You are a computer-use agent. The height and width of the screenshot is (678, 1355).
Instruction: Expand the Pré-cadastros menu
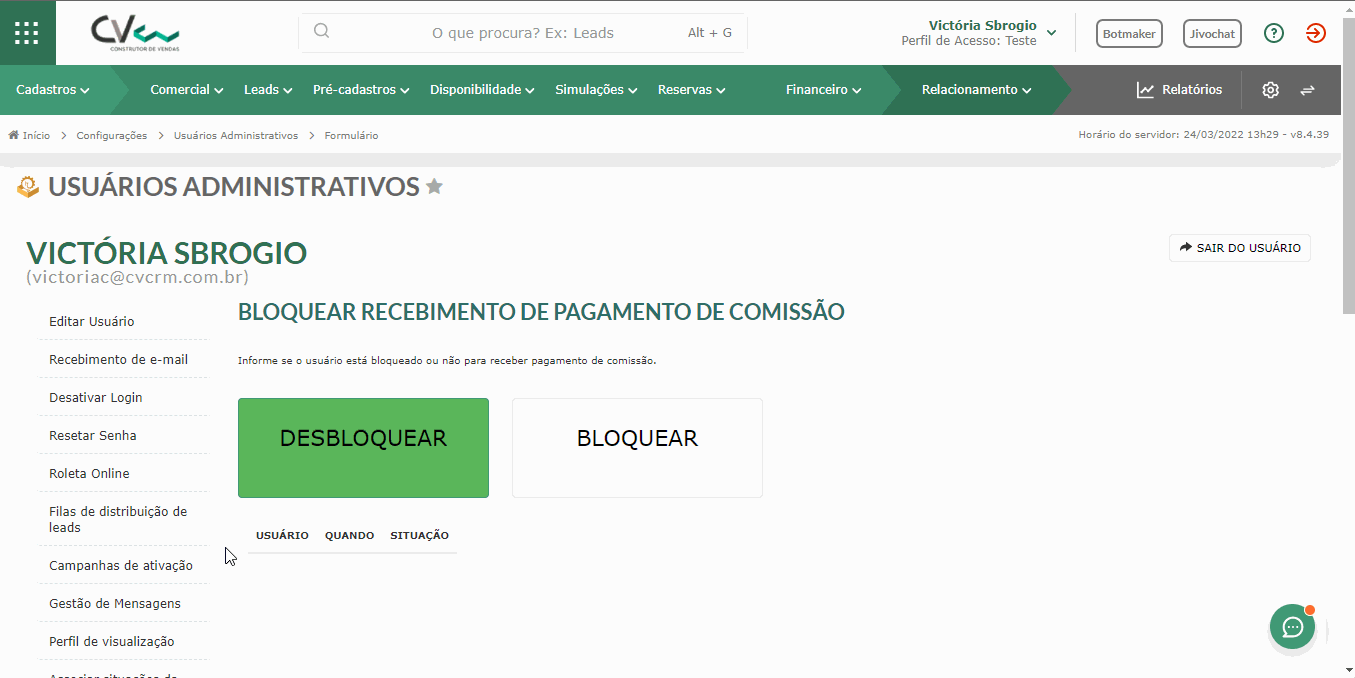coord(361,90)
